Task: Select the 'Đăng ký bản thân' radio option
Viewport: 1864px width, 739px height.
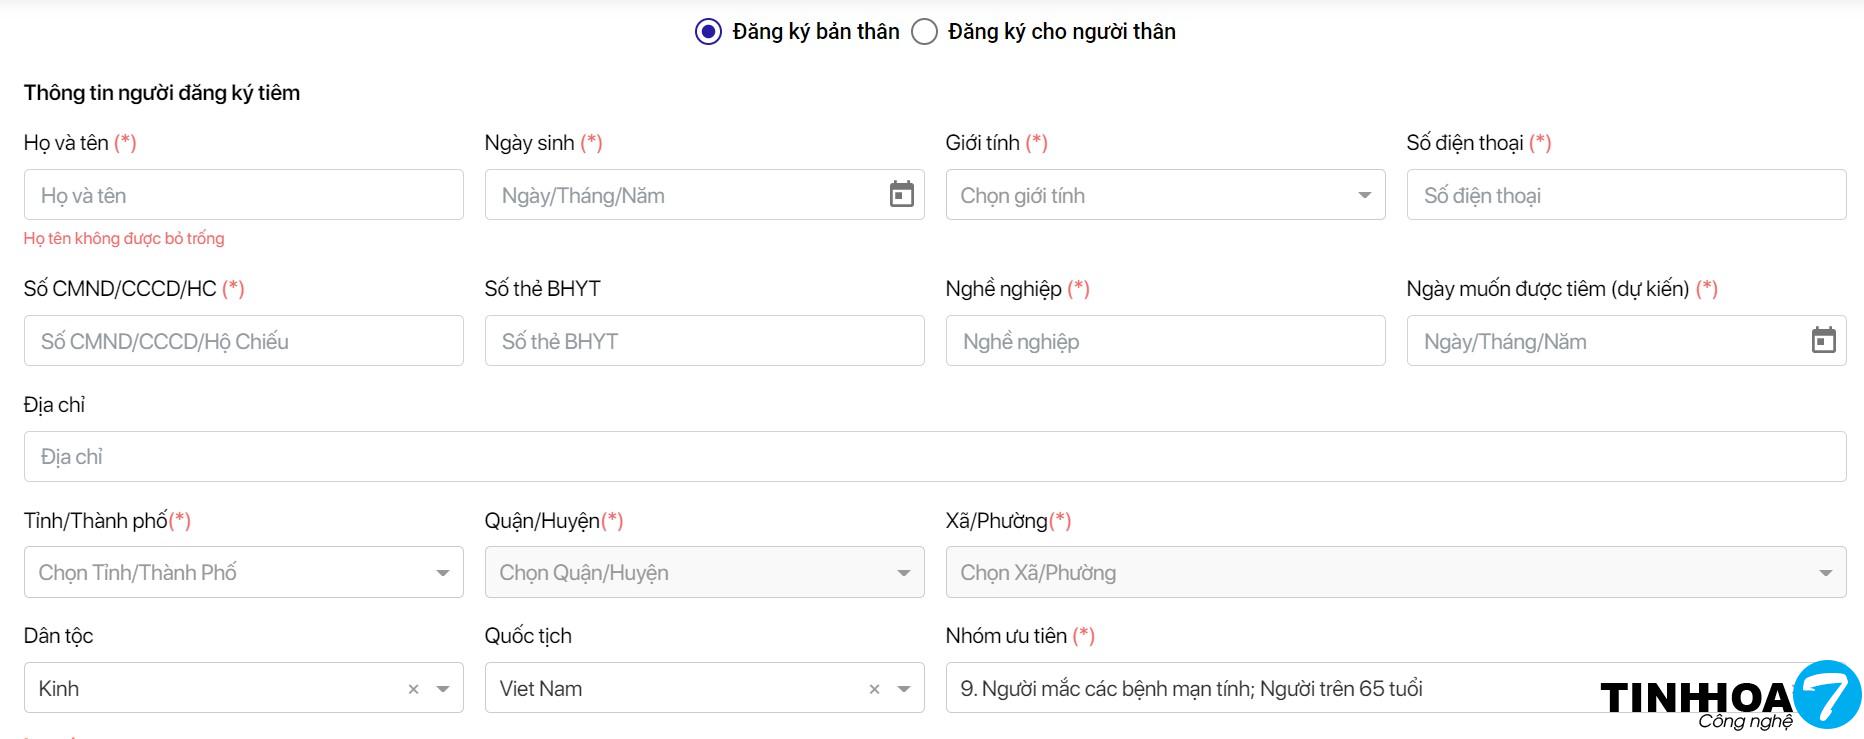Action: [x=708, y=32]
